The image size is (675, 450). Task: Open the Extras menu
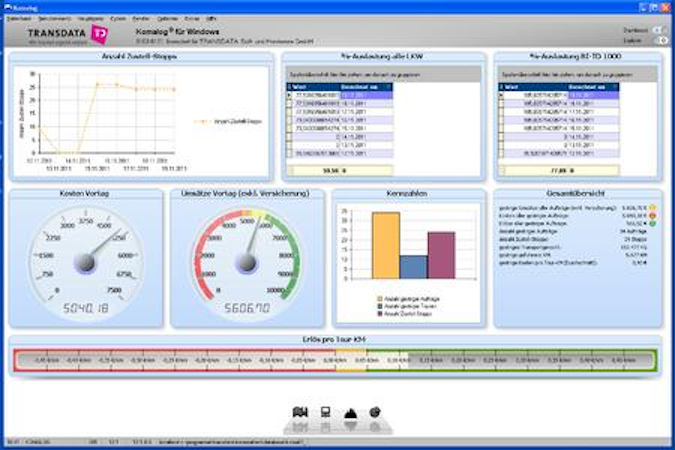click(192, 19)
